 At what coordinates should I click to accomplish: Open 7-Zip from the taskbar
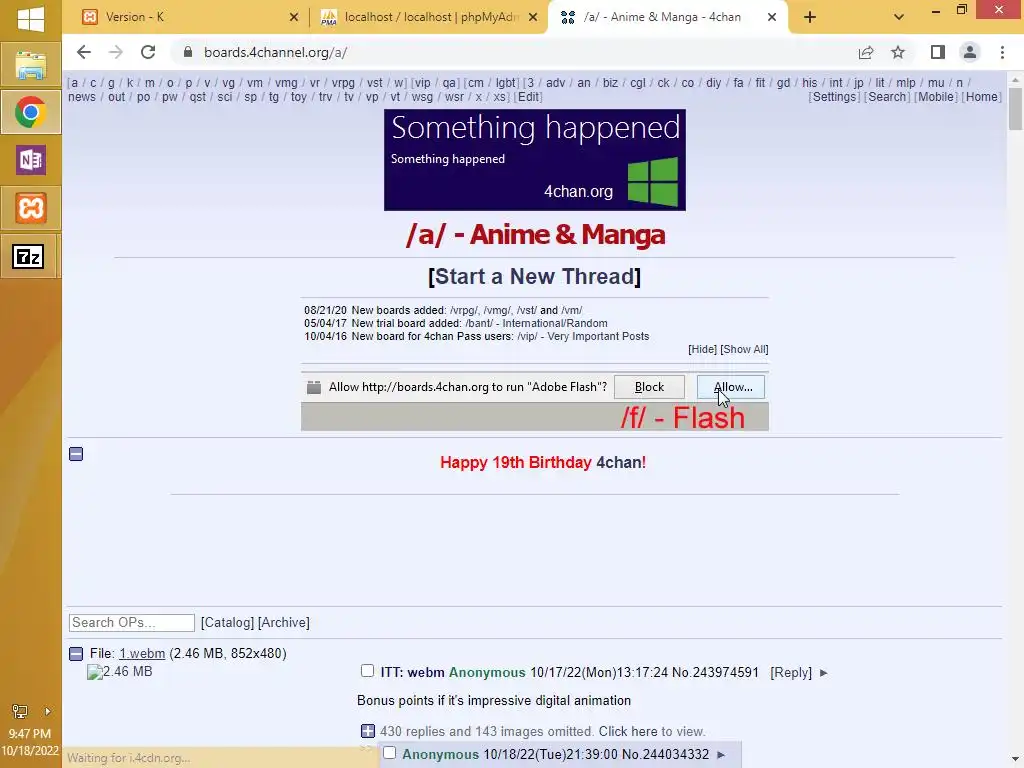(29, 257)
